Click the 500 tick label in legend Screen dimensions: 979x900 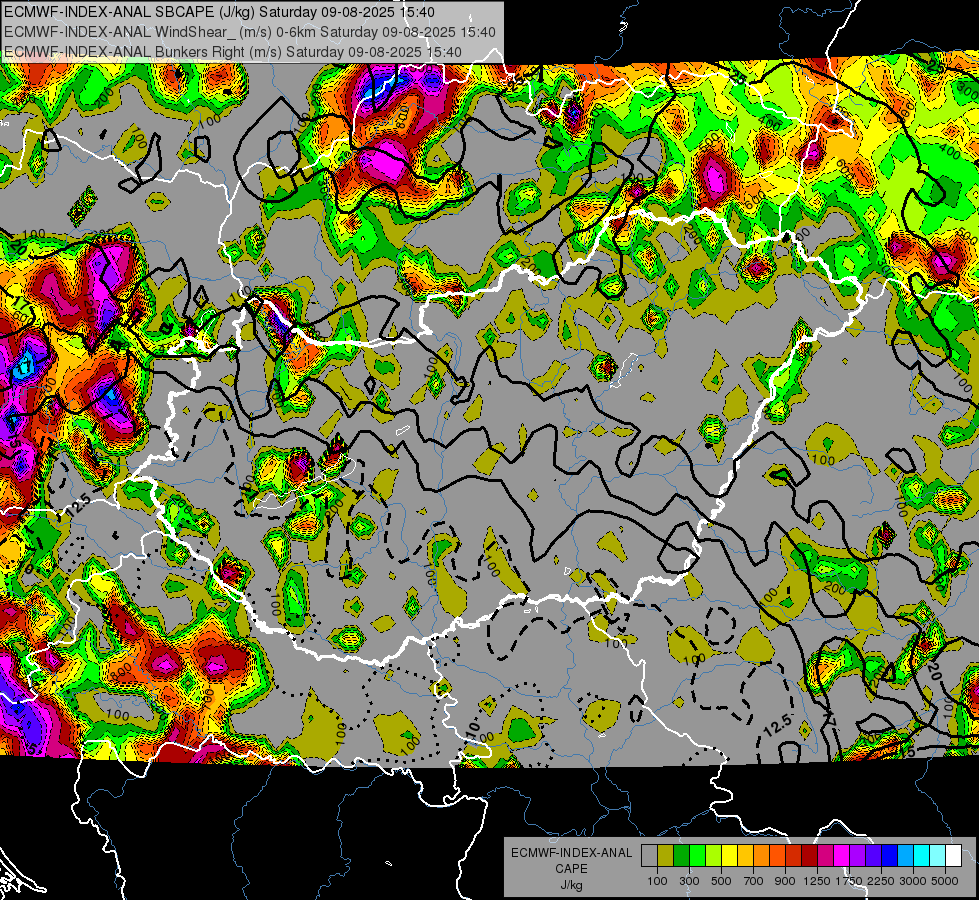coord(721,881)
